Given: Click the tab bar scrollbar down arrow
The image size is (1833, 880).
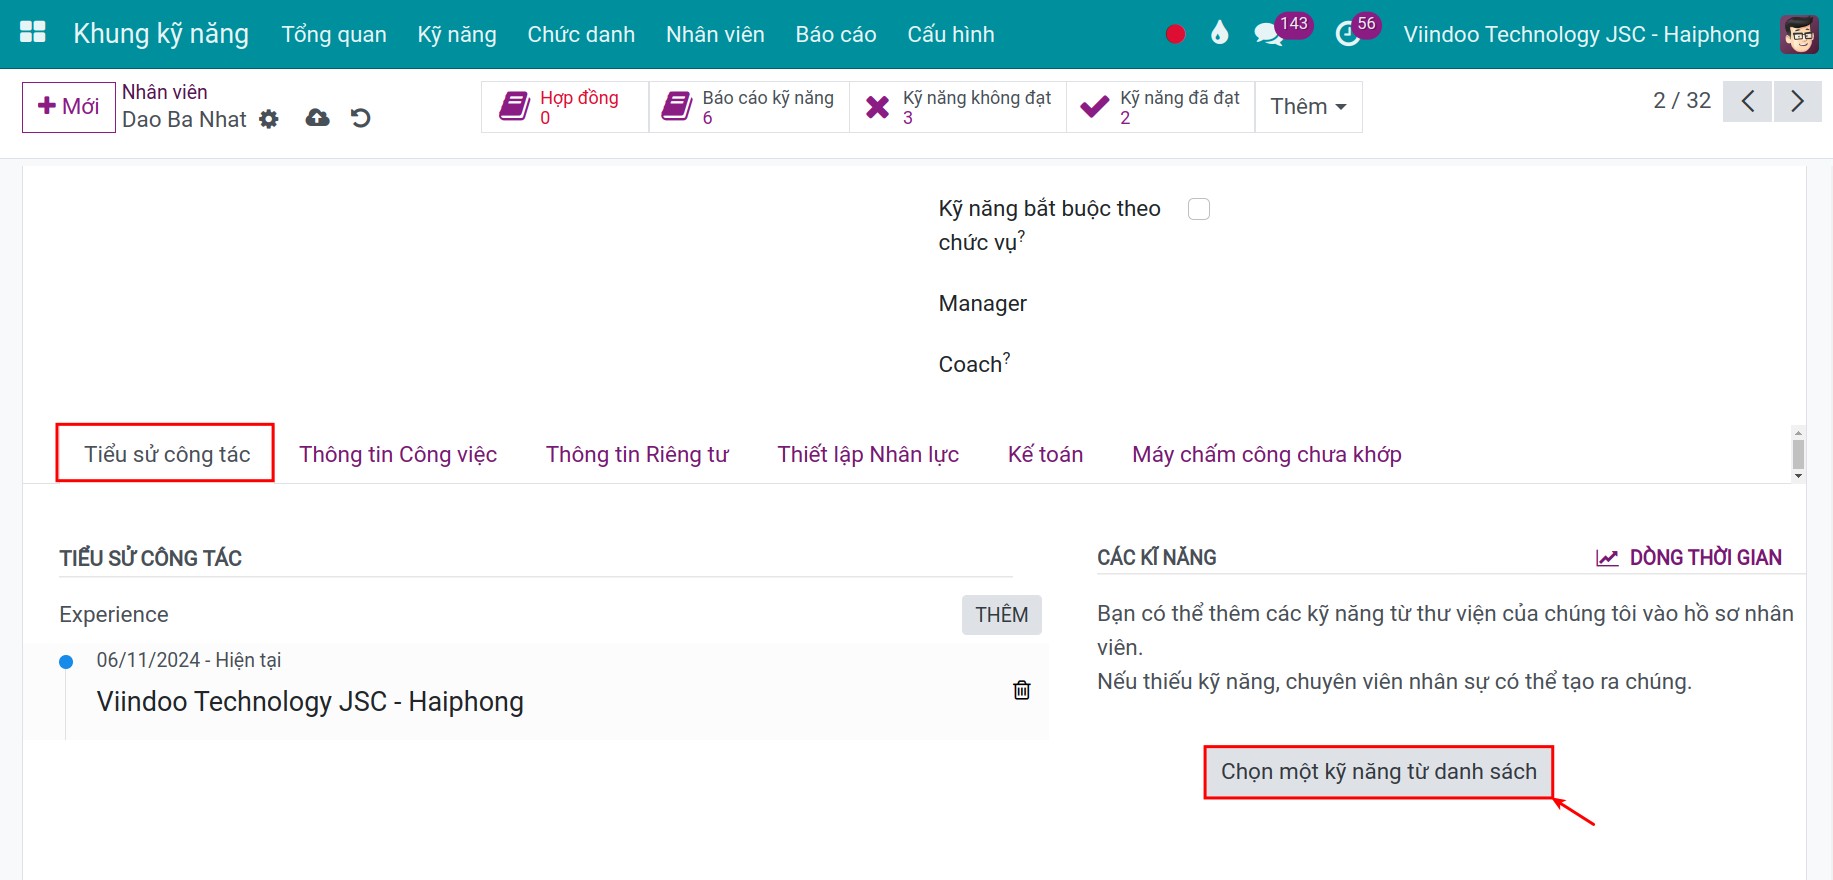Looking at the screenshot, I should 1798,476.
